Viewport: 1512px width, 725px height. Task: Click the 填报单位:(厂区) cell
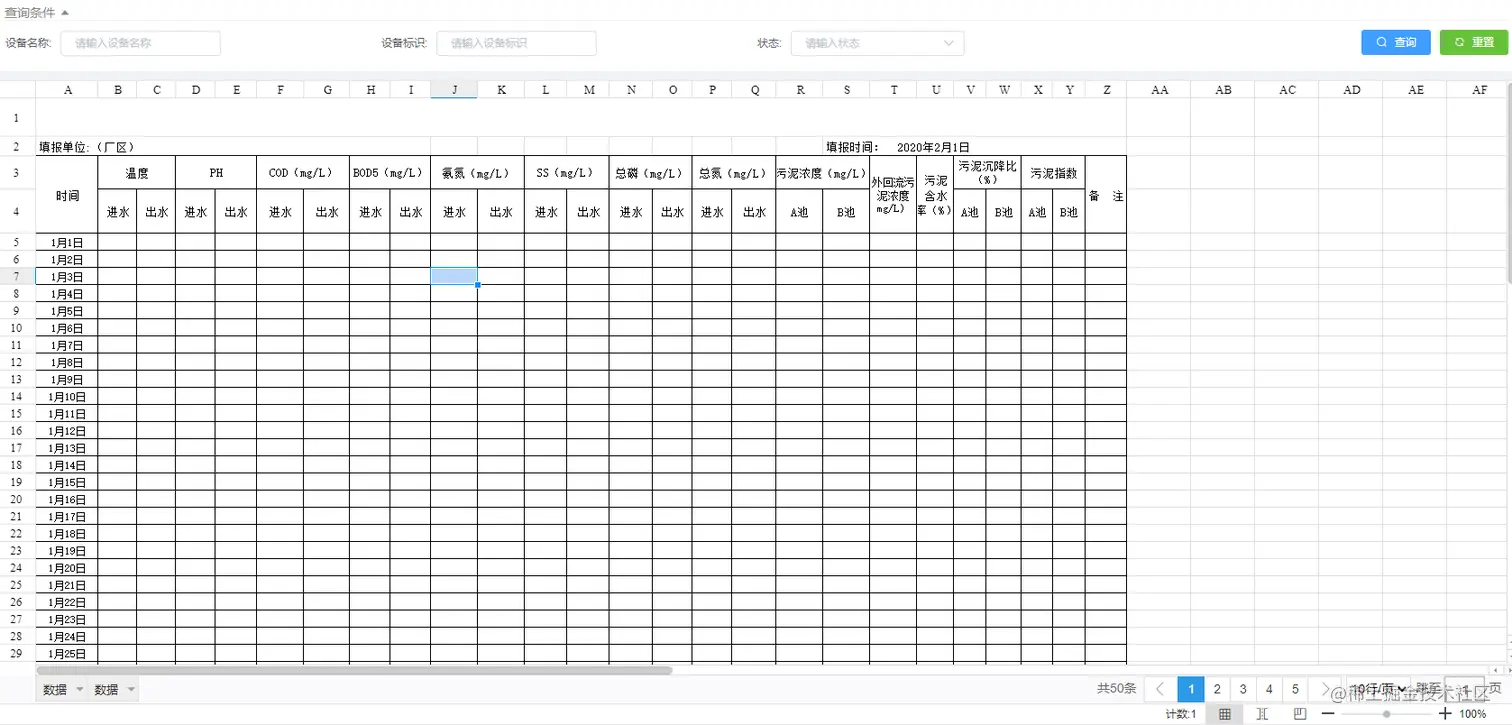[x=87, y=147]
